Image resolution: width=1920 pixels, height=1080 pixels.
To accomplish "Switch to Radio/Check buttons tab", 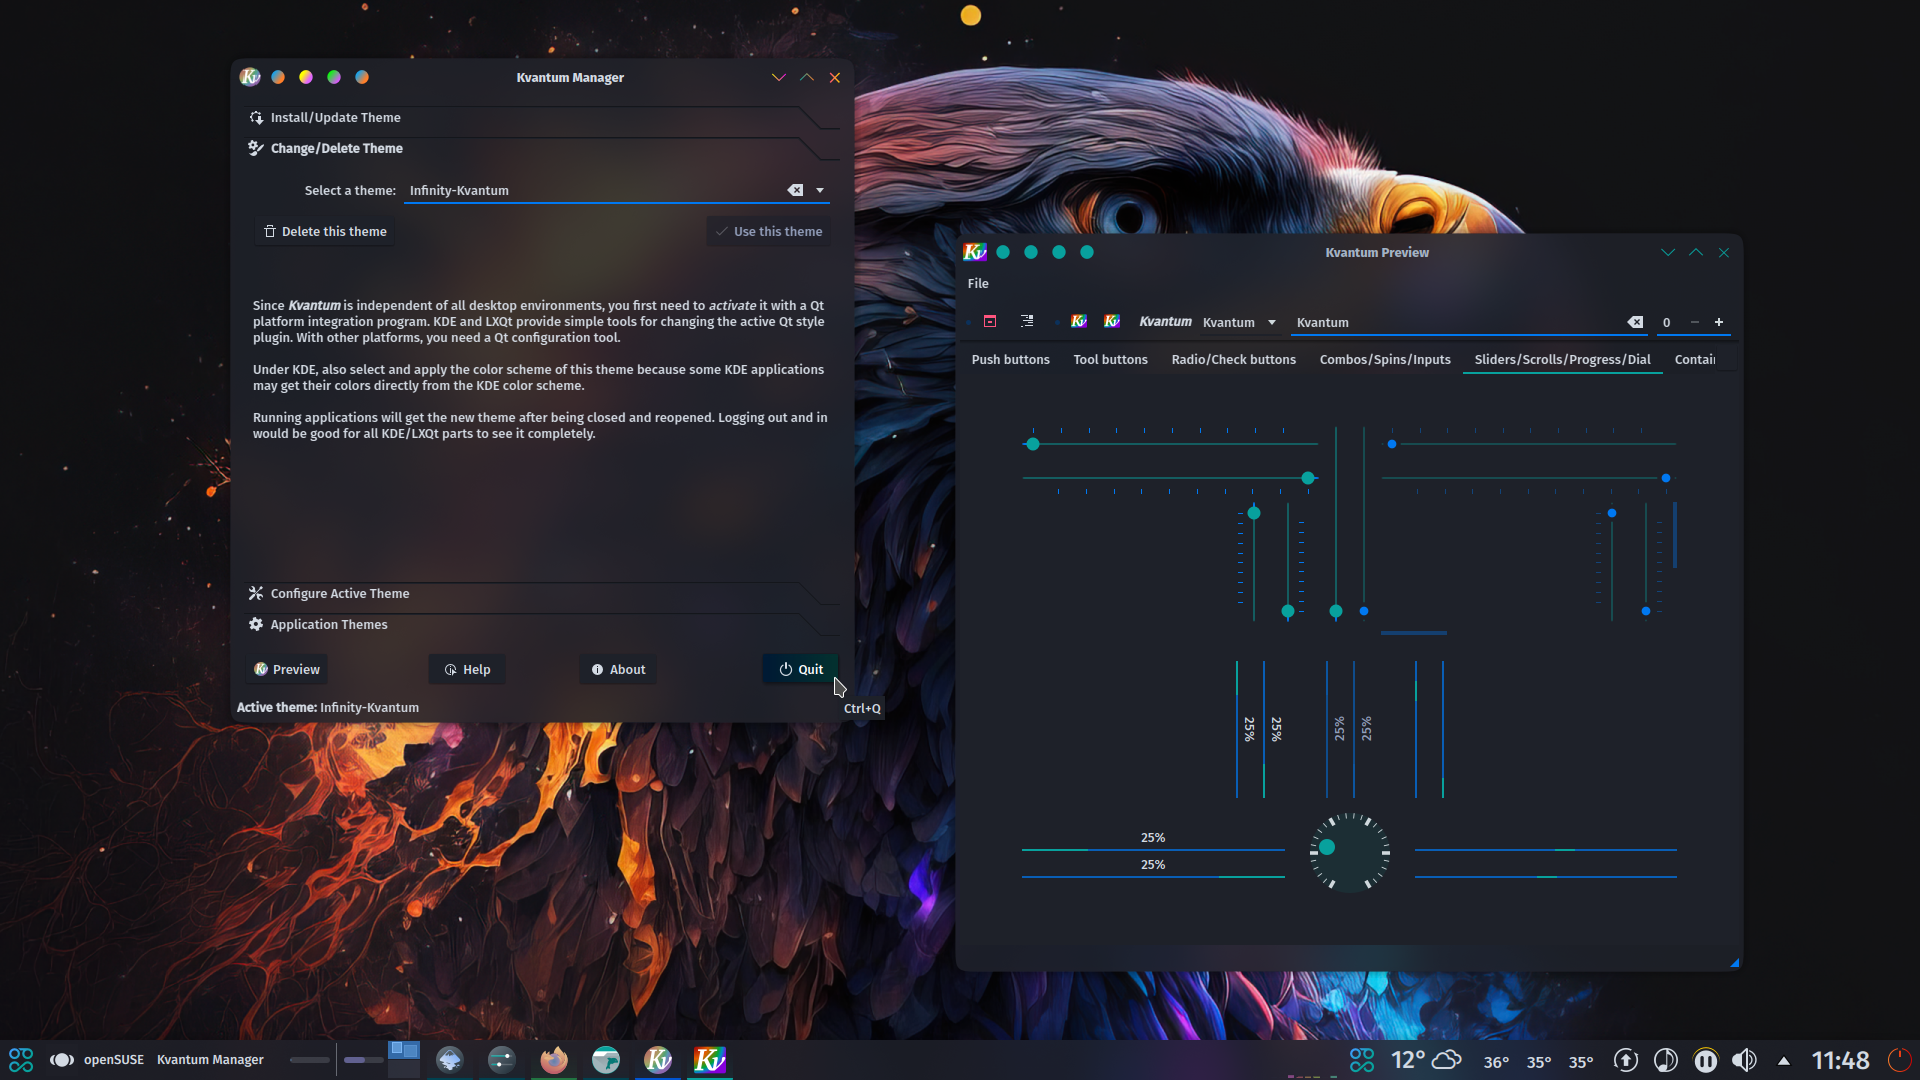I will point(1233,359).
